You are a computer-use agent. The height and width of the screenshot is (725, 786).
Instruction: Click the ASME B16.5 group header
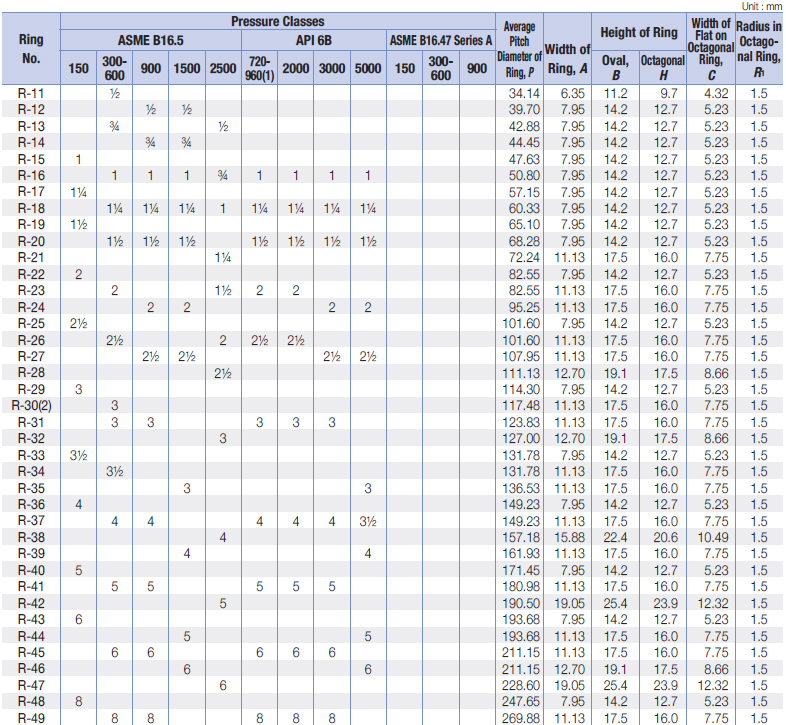coord(150,41)
